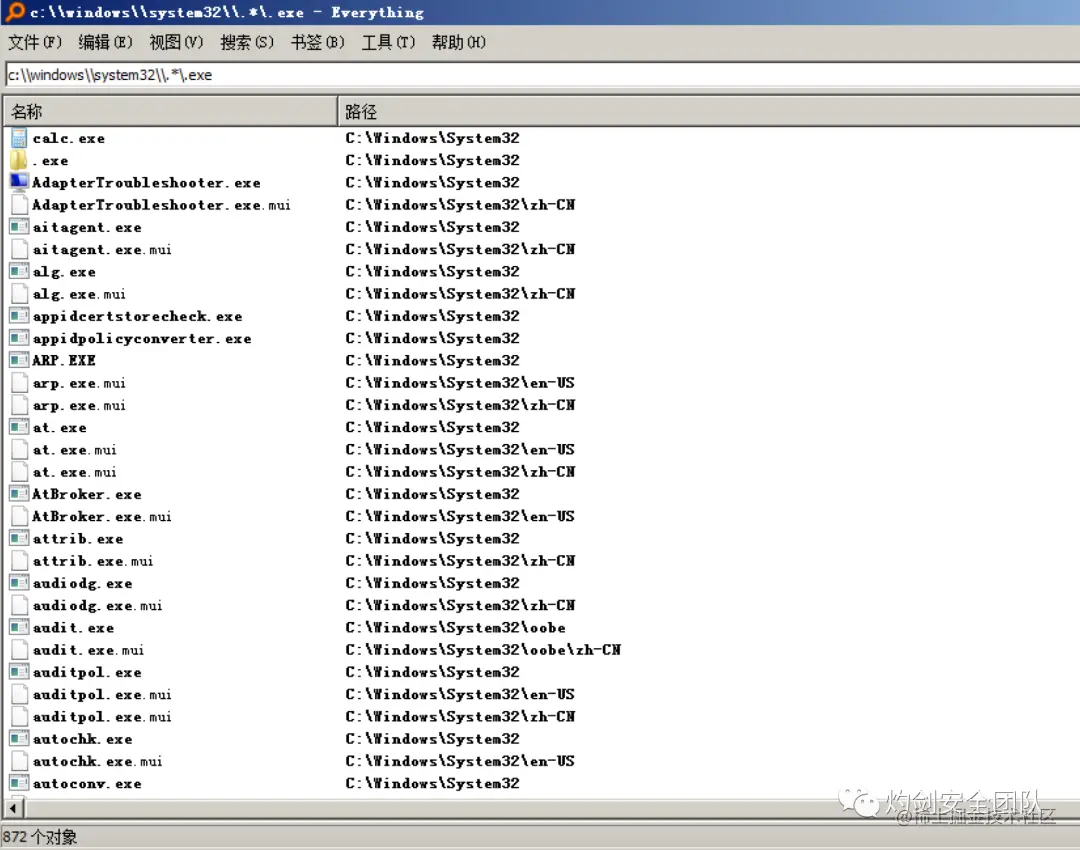Click the AtBroker.exe application icon
The width and height of the screenshot is (1080, 850).
tap(19, 494)
